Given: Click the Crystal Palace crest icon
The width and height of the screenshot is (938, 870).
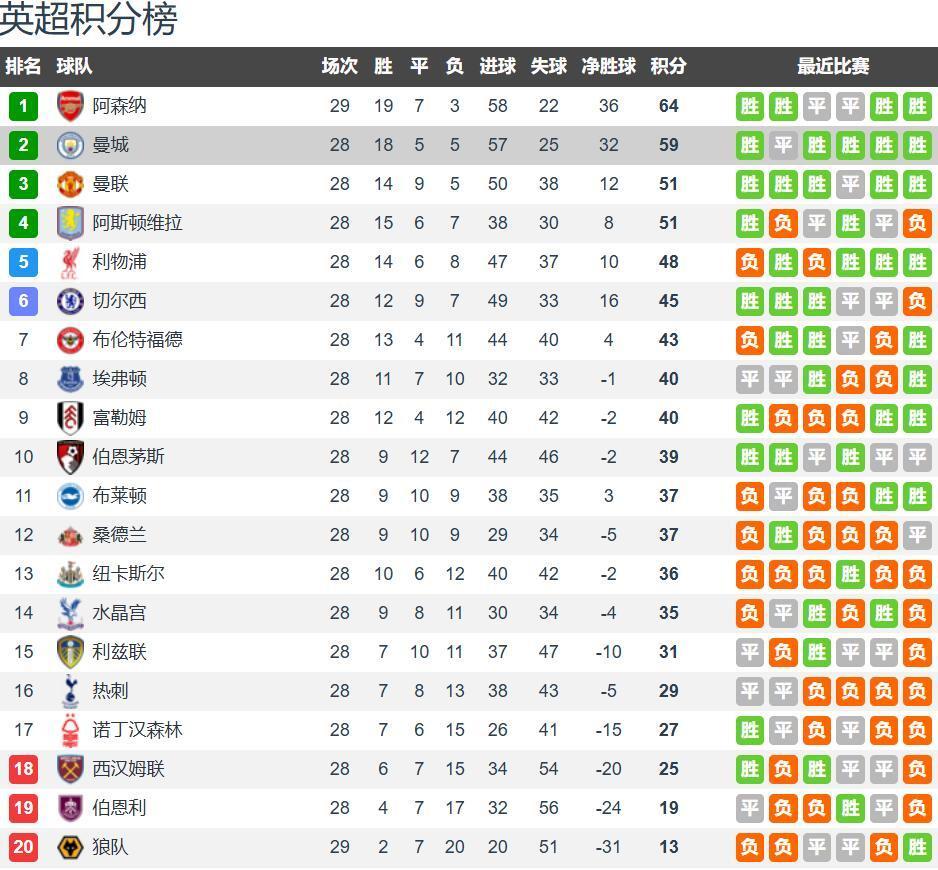Looking at the screenshot, I should (70, 613).
